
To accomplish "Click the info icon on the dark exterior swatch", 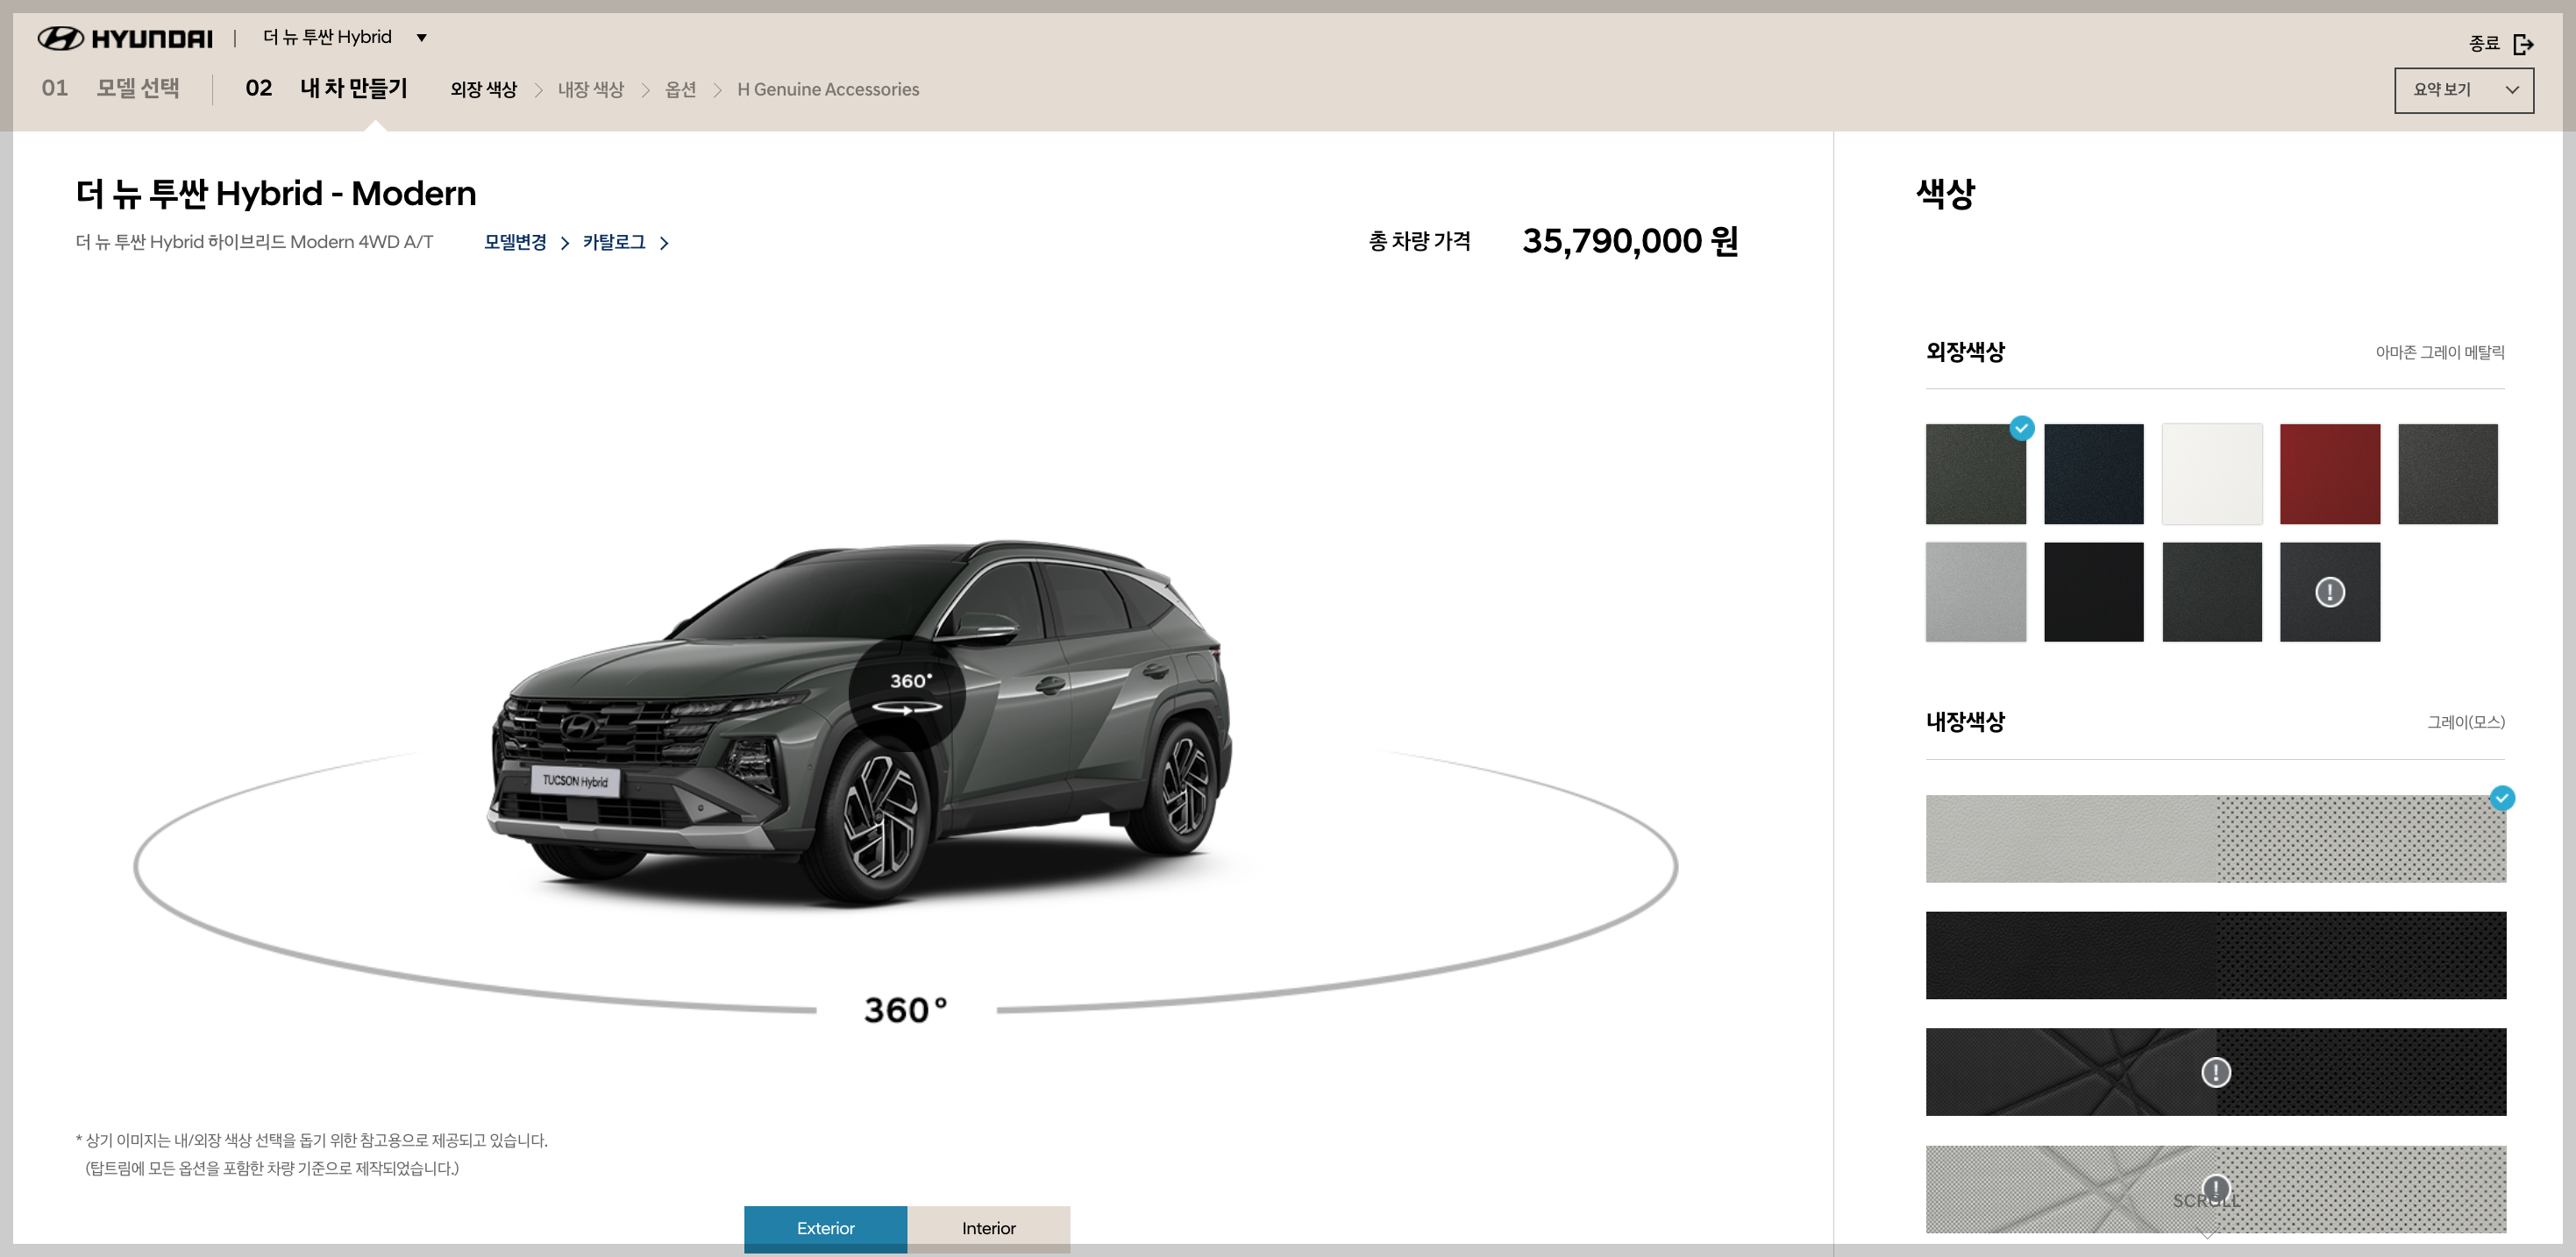I will [x=2329, y=592].
